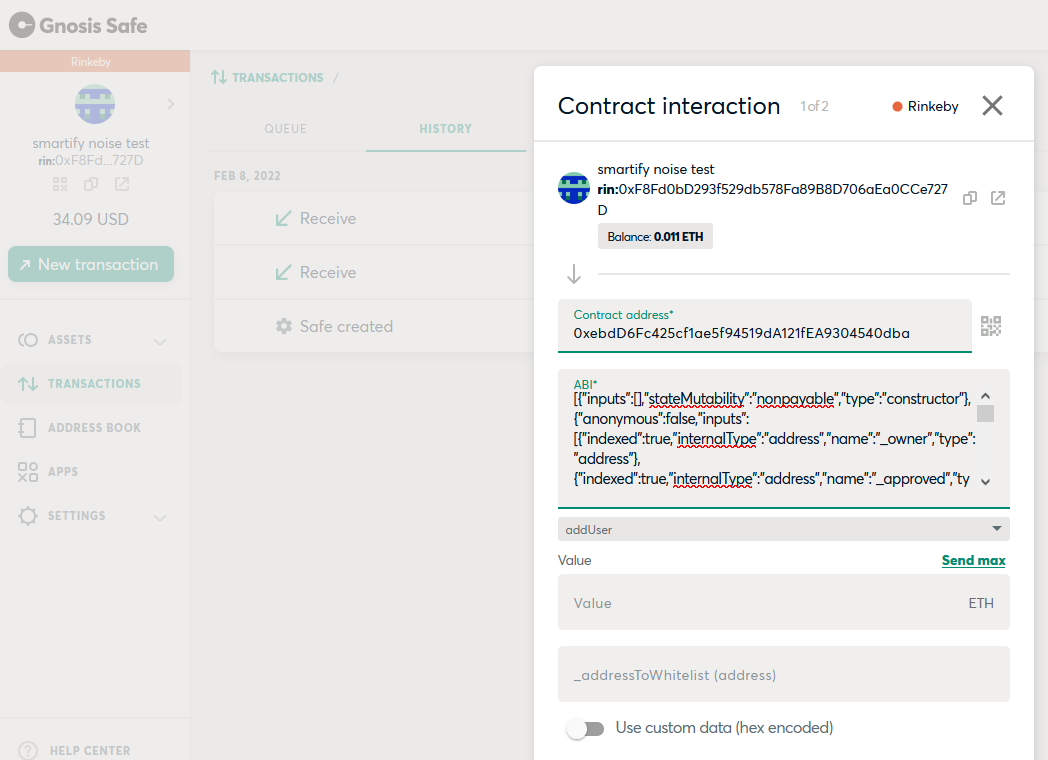The width and height of the screenshot is (1048, 760).
Task: Click the ABI scrollbar thumb
Action: point(985,414)
